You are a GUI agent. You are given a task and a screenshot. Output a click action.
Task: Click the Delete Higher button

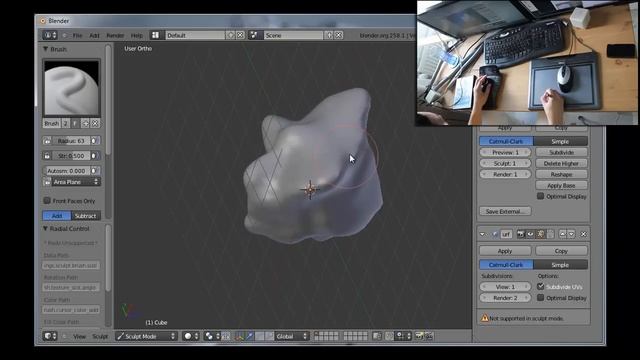(562, 163)
